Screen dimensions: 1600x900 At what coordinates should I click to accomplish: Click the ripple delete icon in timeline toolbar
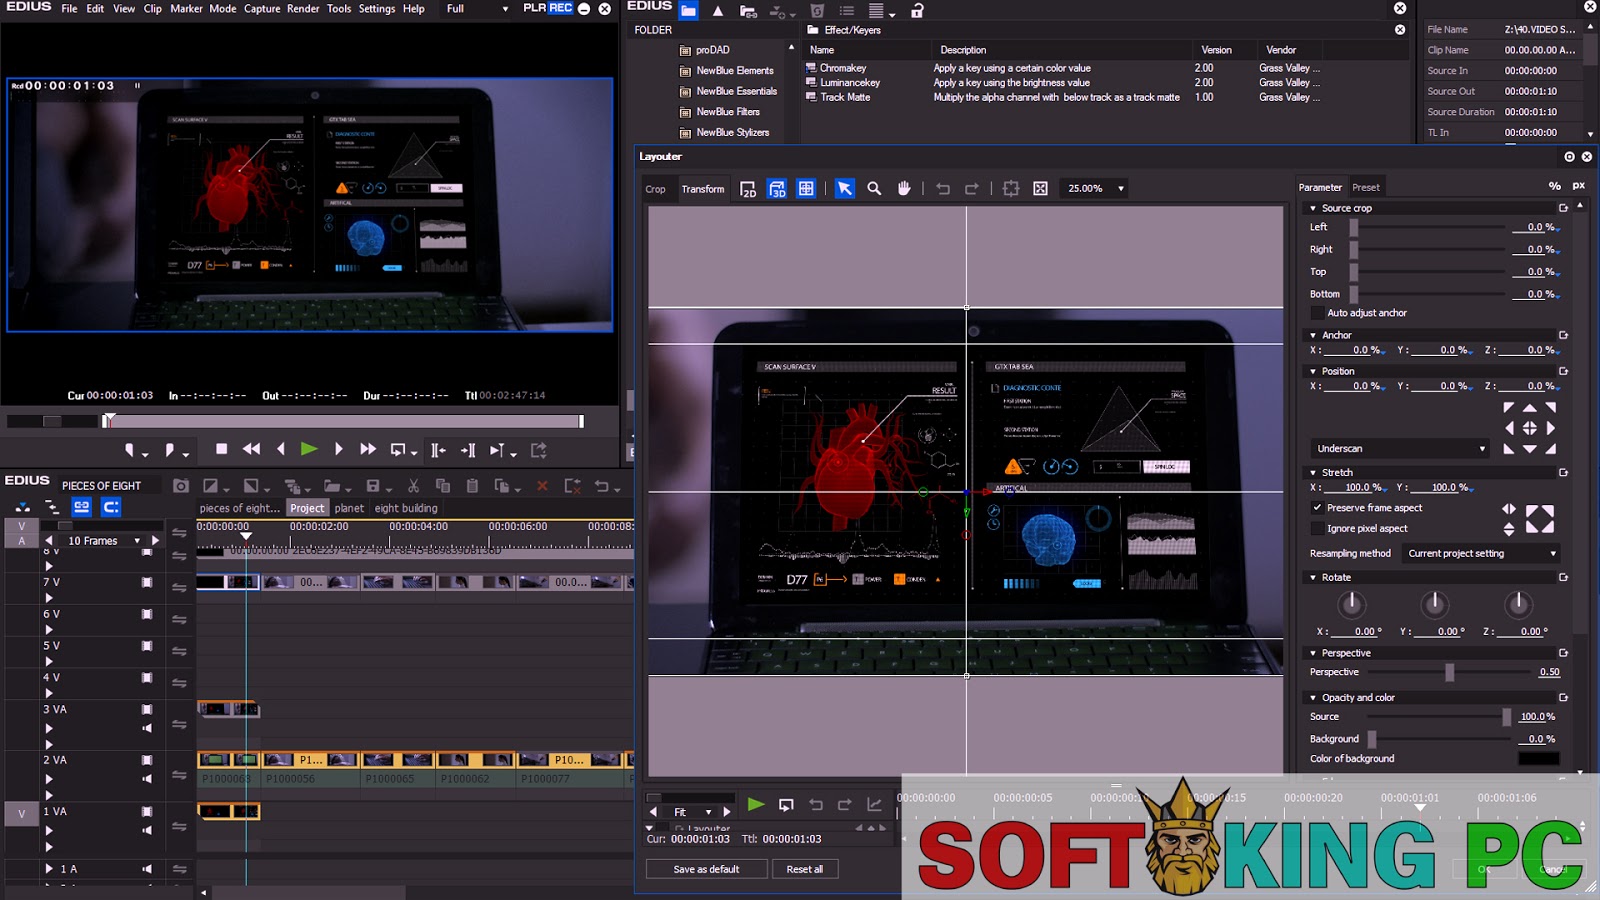pos(572,486)
